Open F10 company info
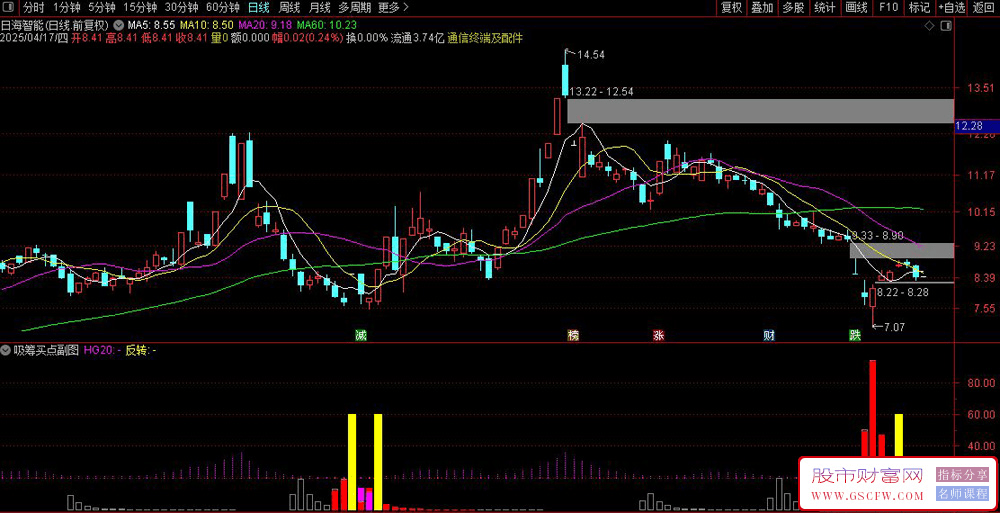 888,8
